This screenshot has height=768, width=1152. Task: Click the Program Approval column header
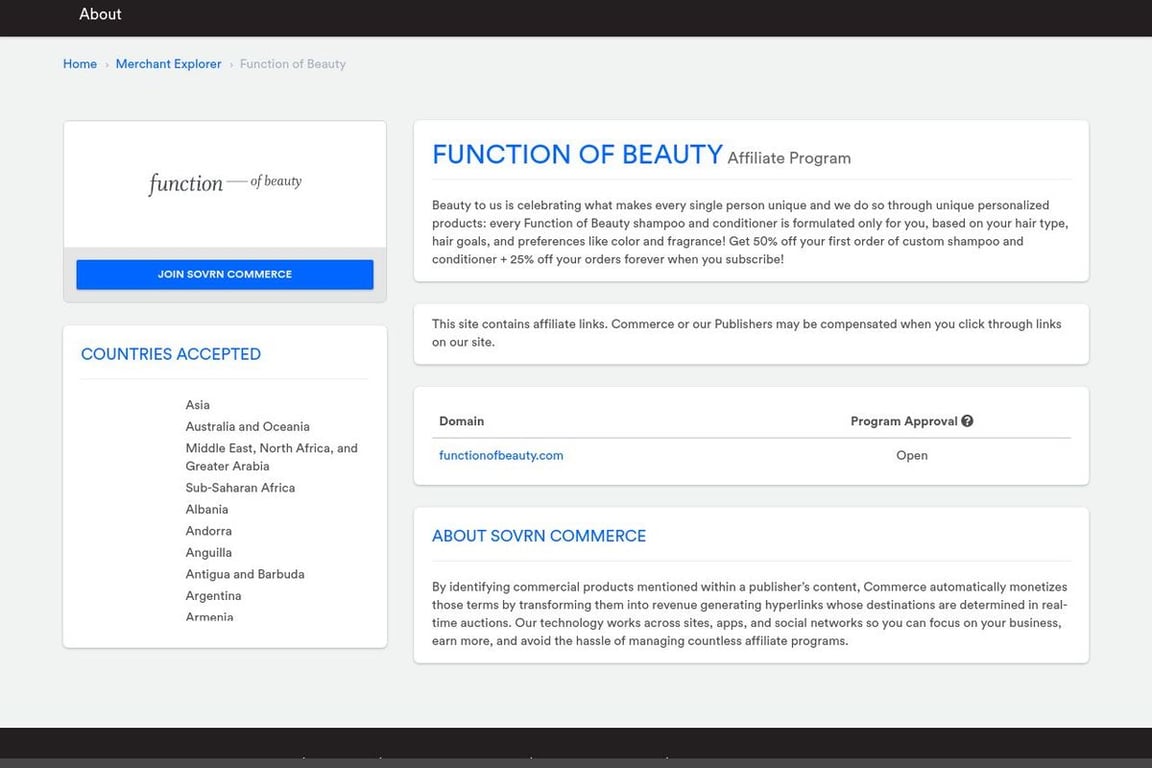coord(904,421)
